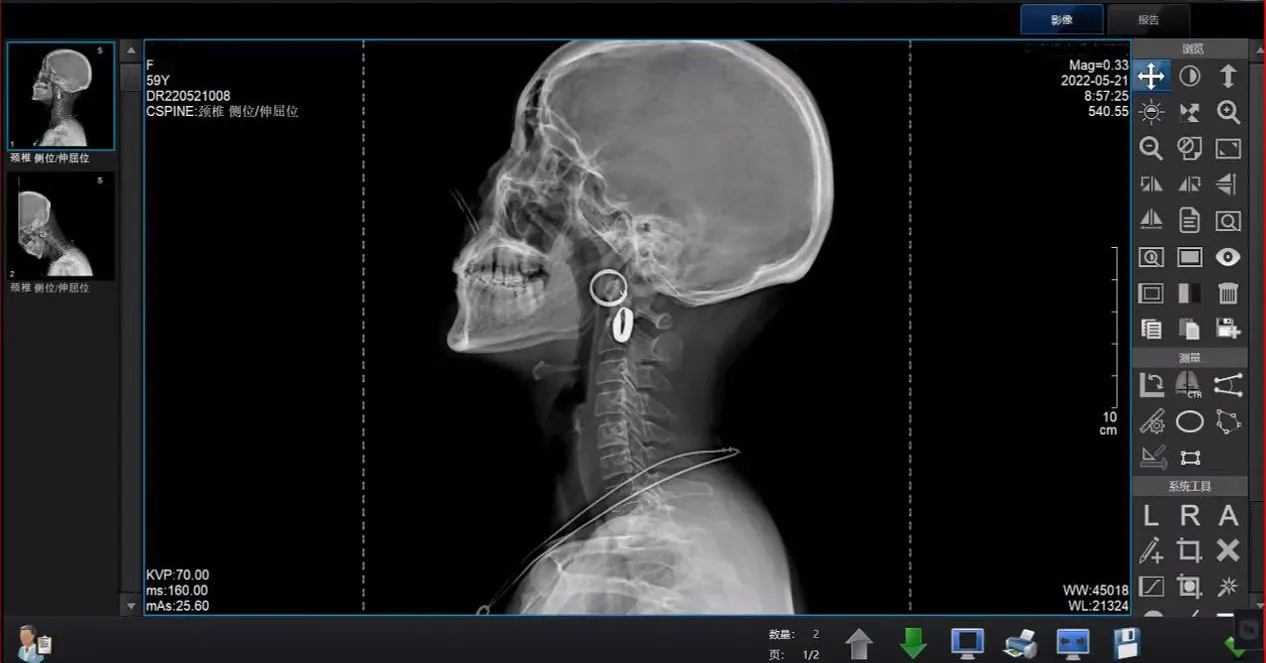This screenshot has height=663, width=1266.
Task: Collapse the 系统工具 system tools section
Action: (x=1190, y=486)
